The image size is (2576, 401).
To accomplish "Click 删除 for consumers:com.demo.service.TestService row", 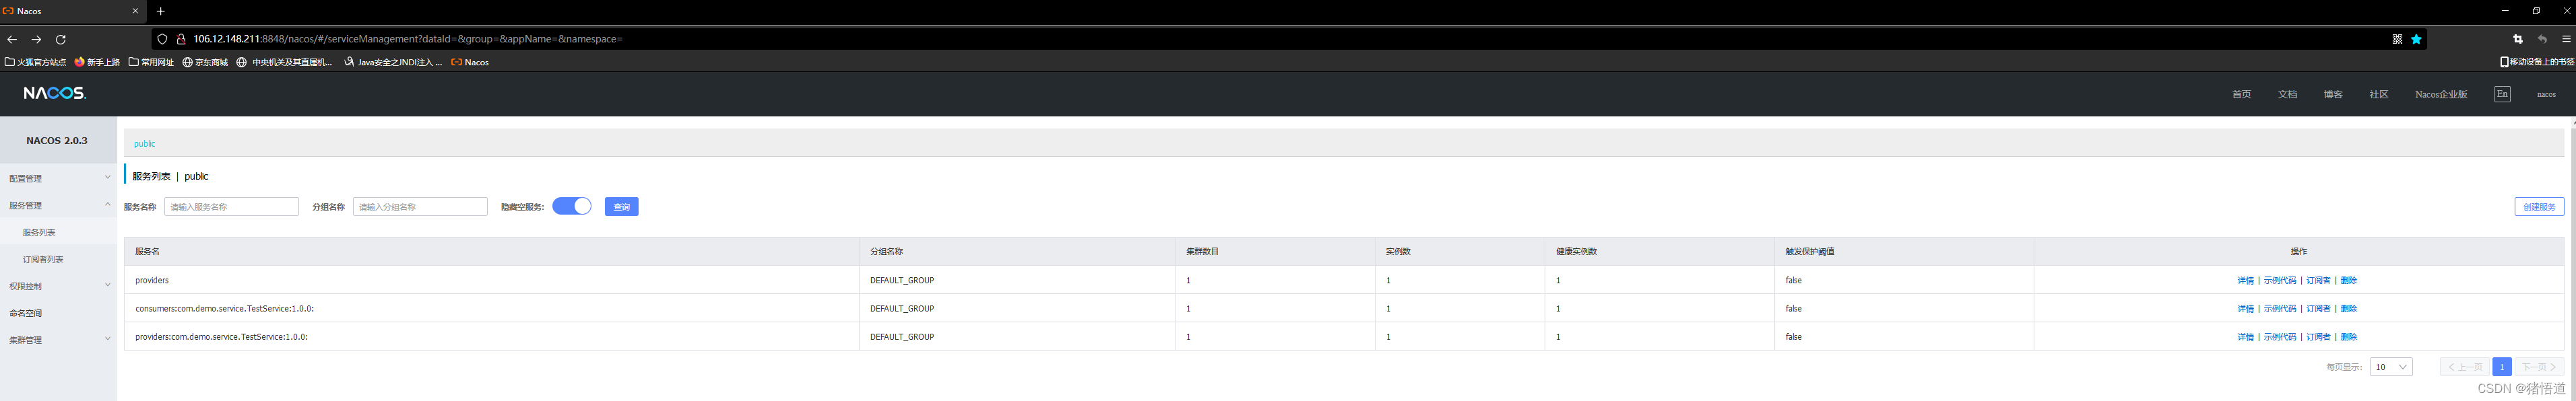I will [2349, 308].
